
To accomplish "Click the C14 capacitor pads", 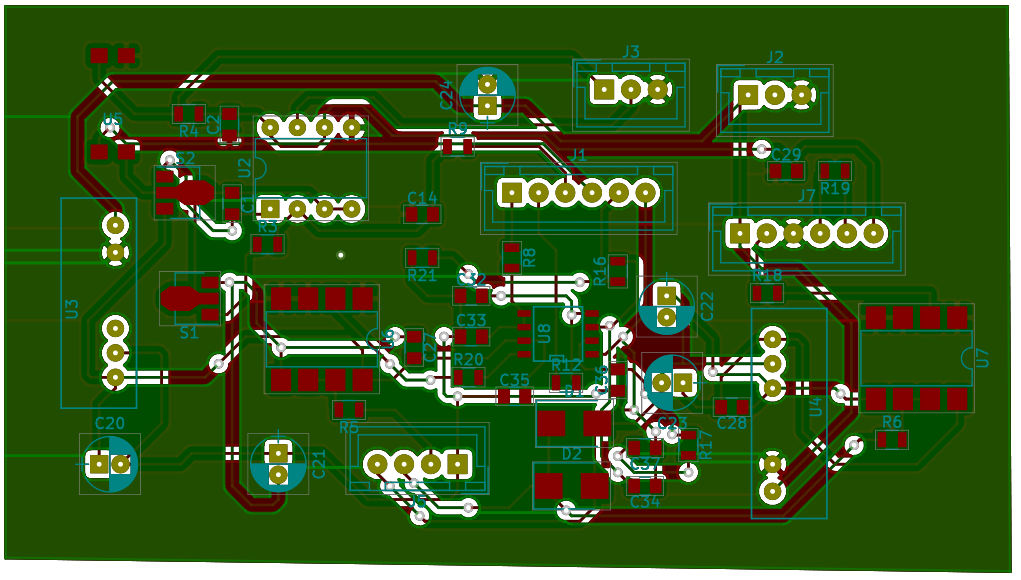I will (x=422, y=213).
